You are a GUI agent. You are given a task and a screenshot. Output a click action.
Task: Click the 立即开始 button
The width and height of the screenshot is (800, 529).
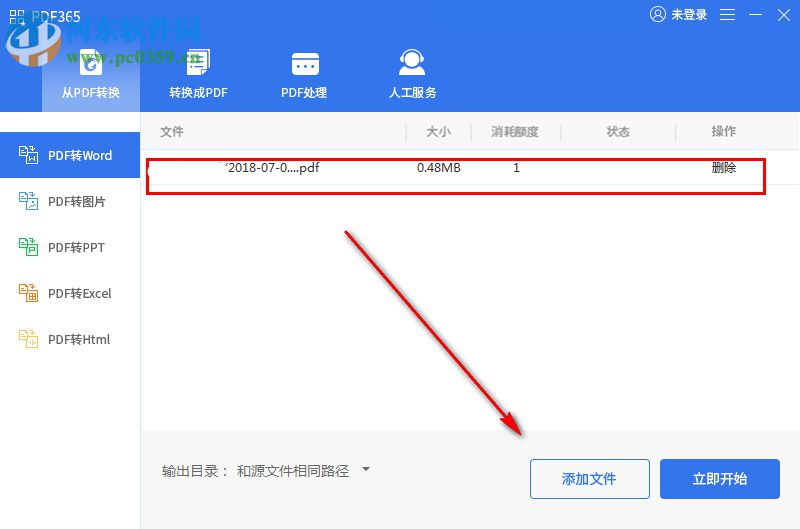tap(719, 479)
